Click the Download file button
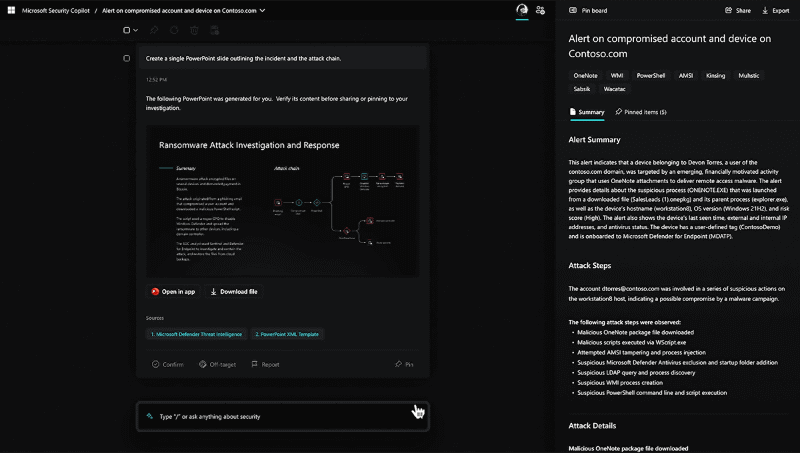Screen dimensions: 800x453 click(233, 291)
